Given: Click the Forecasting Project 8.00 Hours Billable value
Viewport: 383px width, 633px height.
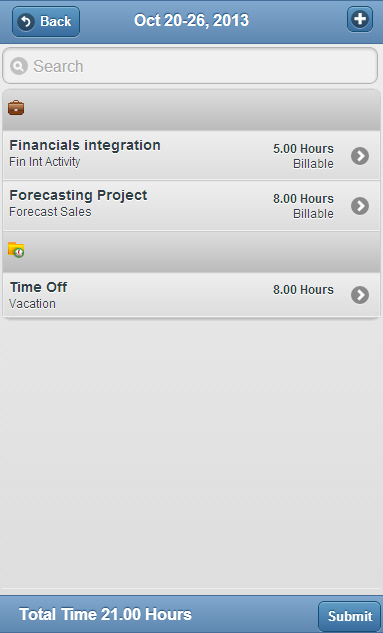Looking at the screenshot, I should coord(303,206).
